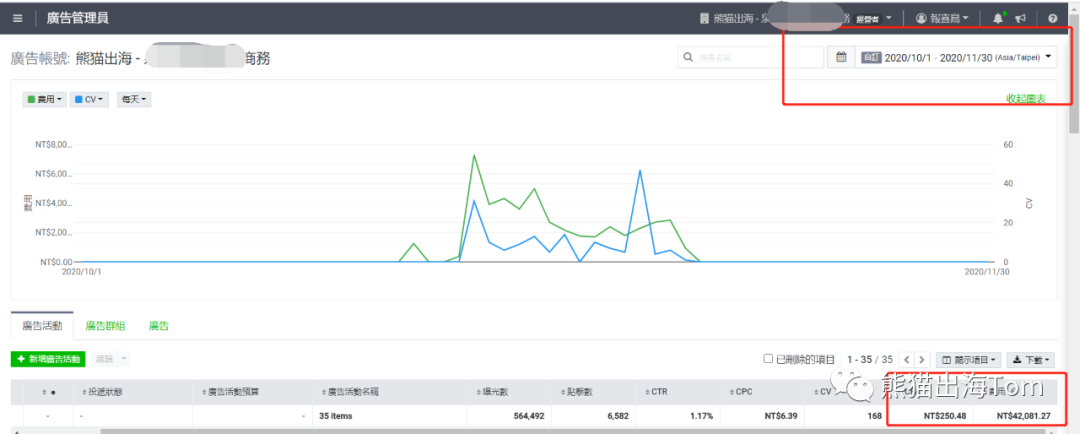The height and width of the screenshot is (434, 1080).
Task: Open the 每天 interval dropdown
Action: click(134, 100)
